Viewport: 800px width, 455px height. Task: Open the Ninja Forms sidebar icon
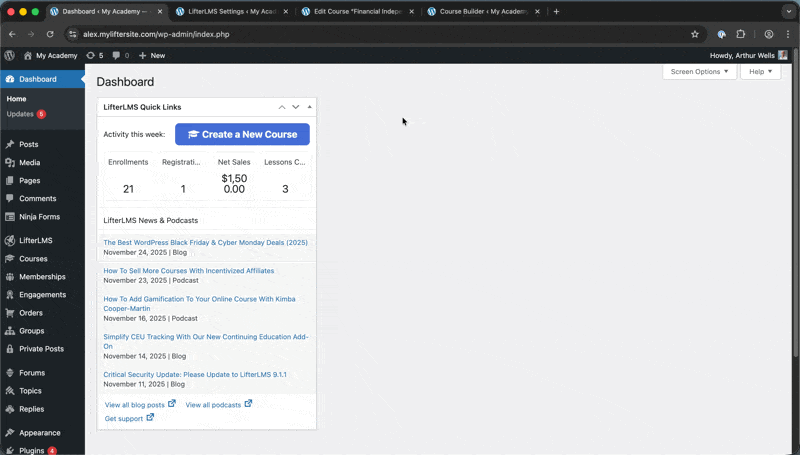pos(10,217)
